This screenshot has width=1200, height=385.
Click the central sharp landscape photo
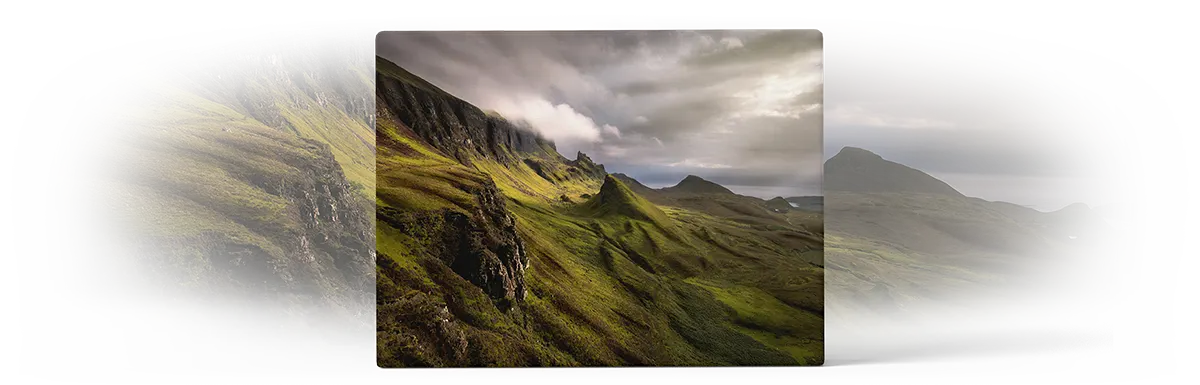(x=600, y=198)
